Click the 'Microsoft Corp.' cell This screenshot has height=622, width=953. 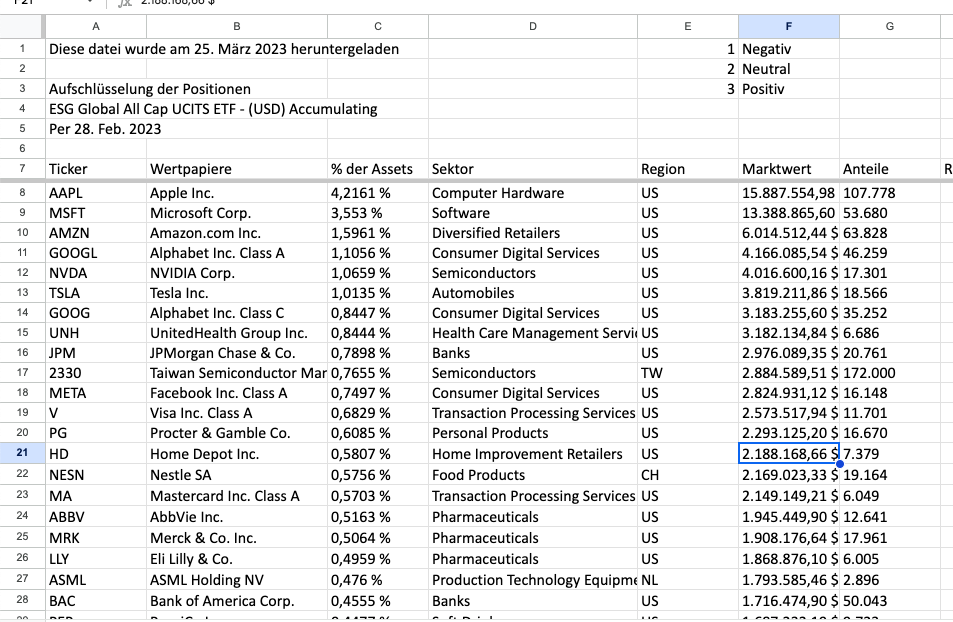point(237,213)
